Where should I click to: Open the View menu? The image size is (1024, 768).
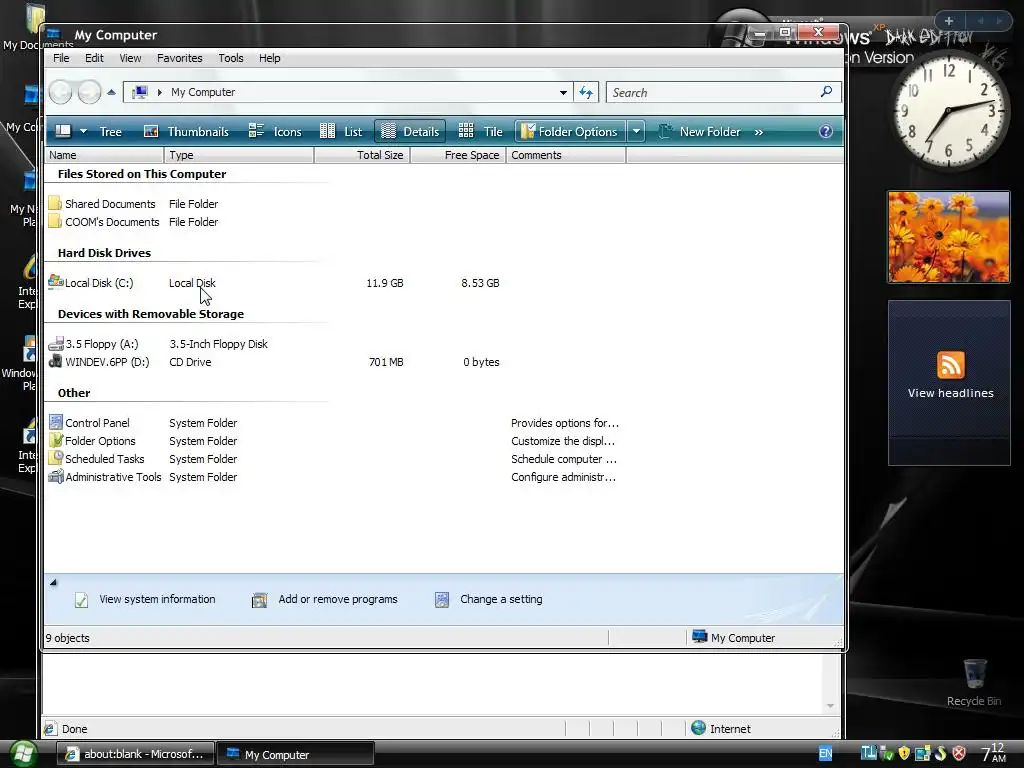tap(130, 58)
